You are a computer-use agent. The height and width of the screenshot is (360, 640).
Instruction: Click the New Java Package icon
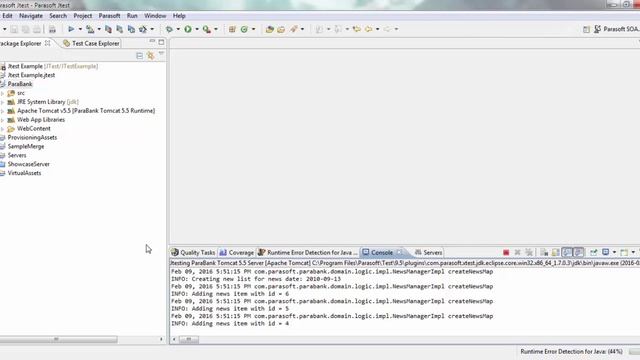point(232,29)
